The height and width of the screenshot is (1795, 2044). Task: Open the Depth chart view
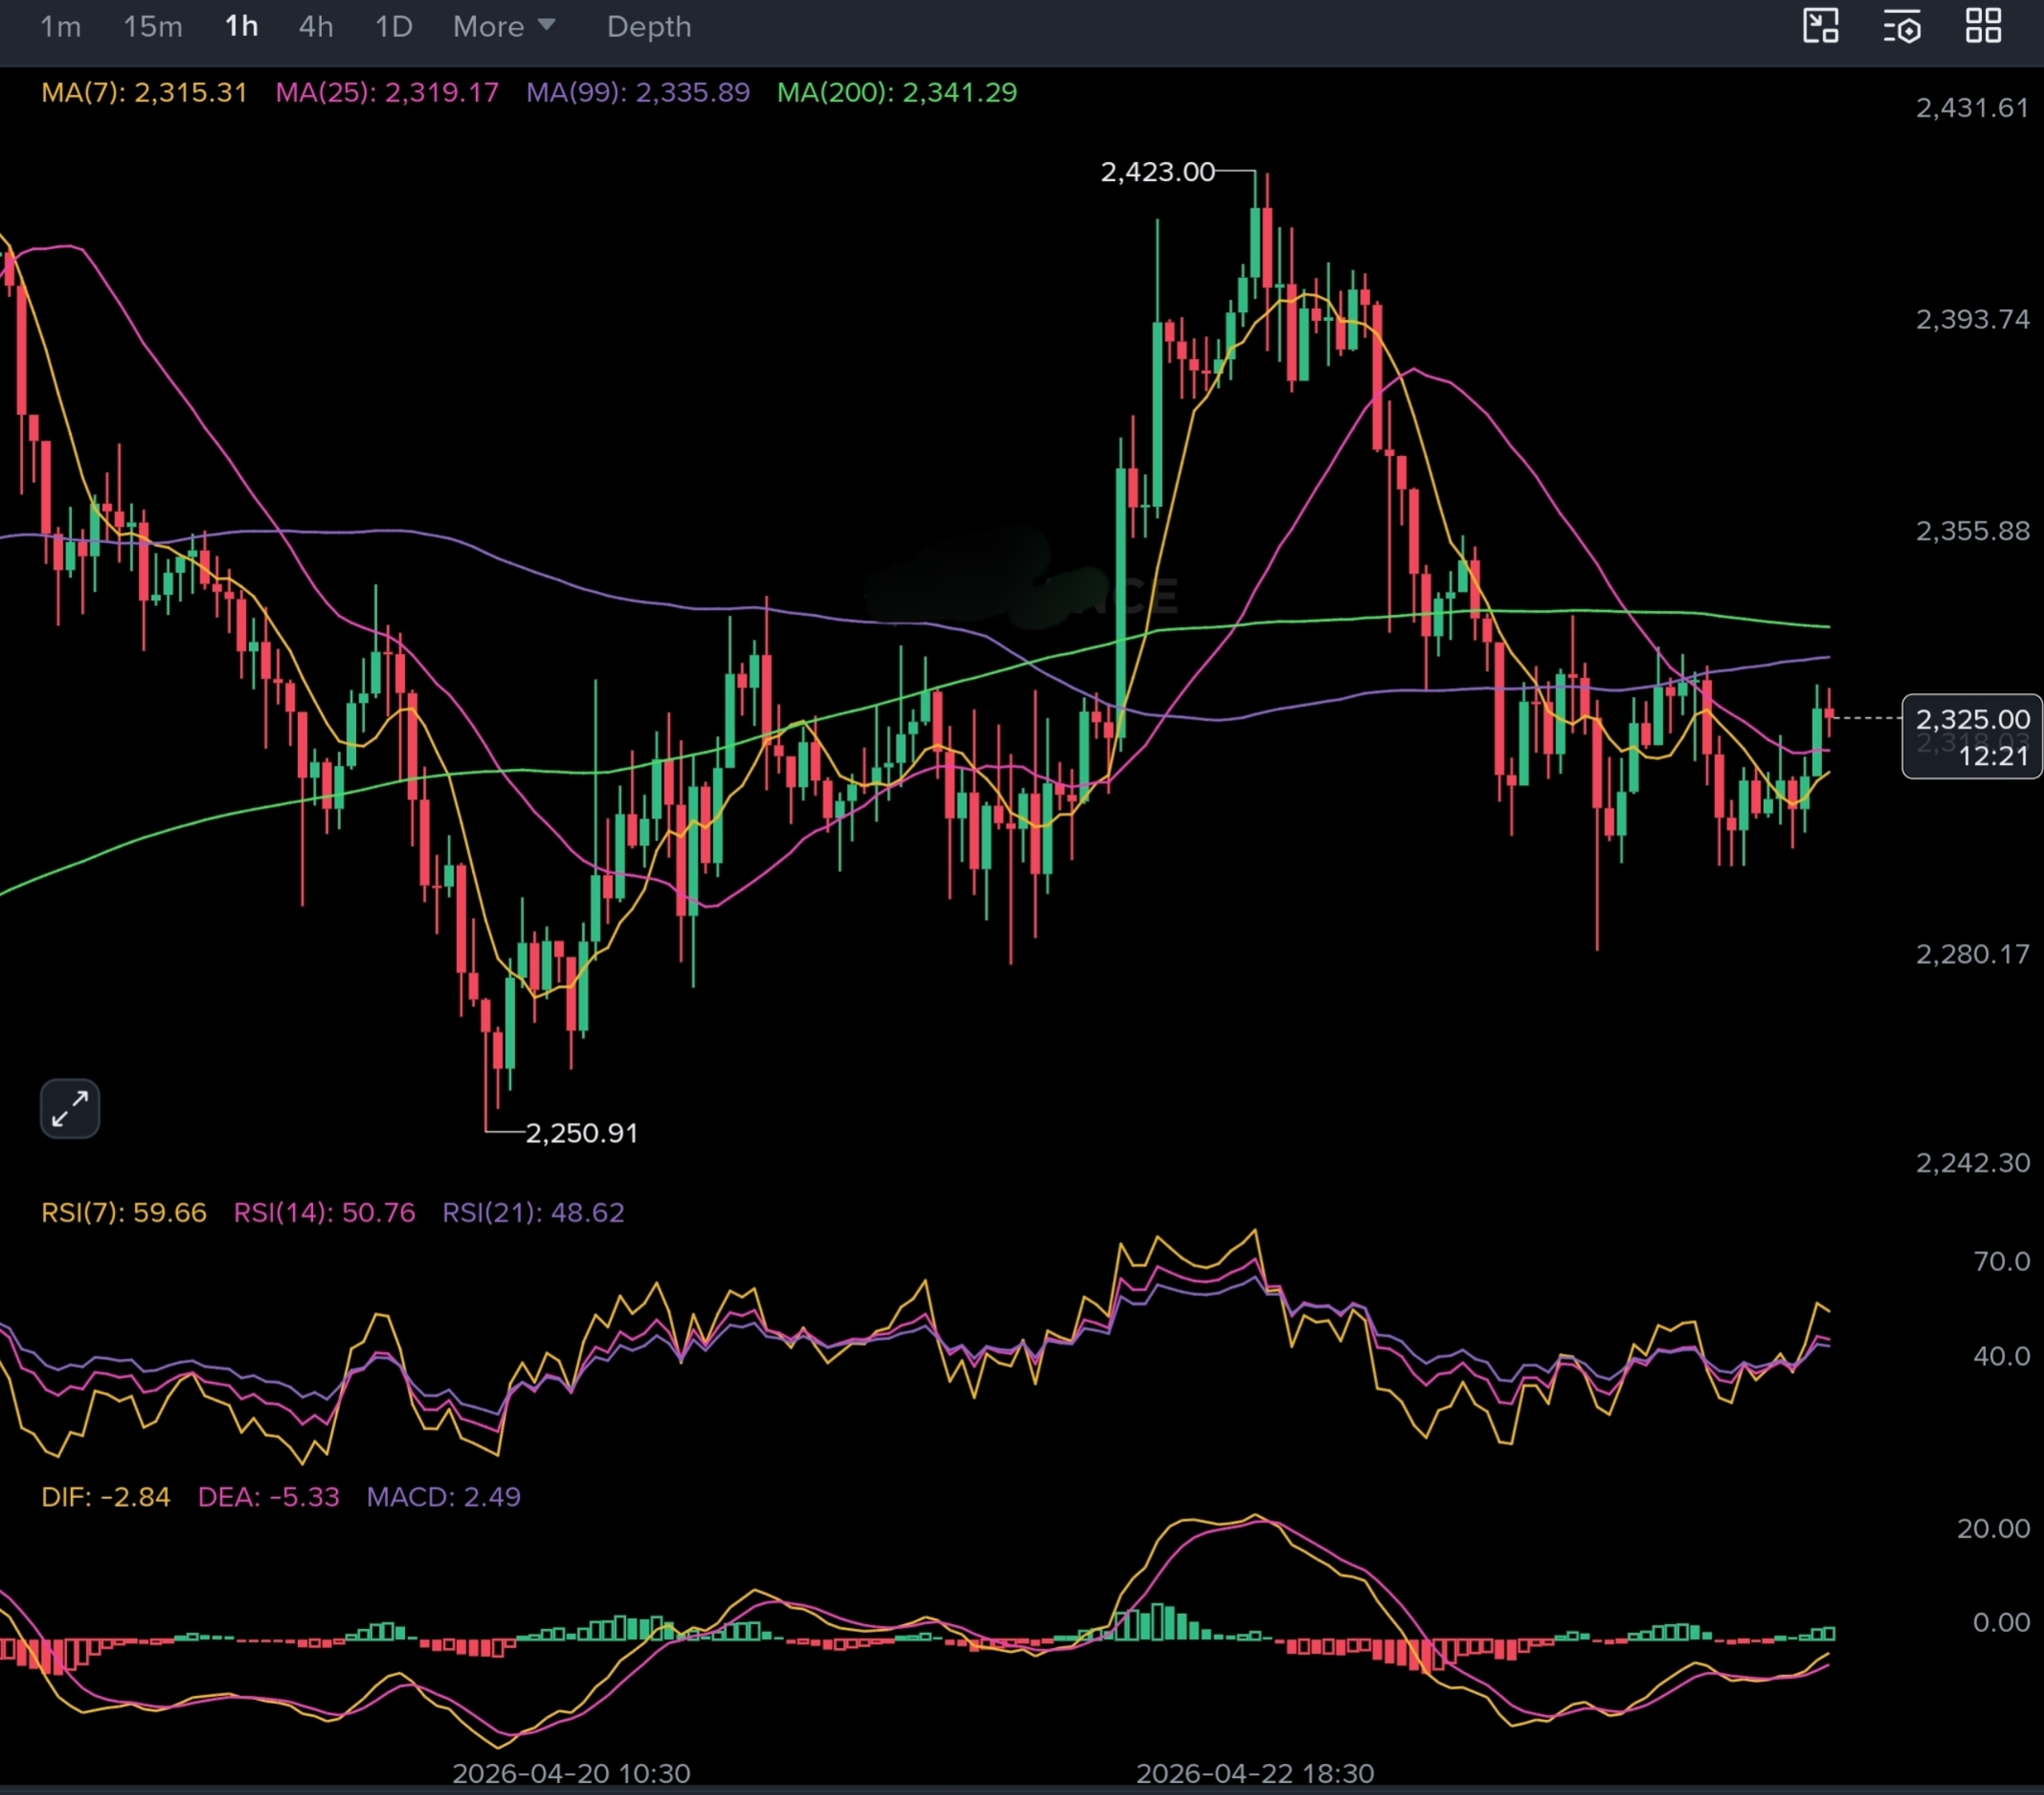pyautogui.click(x=649, y=27)
